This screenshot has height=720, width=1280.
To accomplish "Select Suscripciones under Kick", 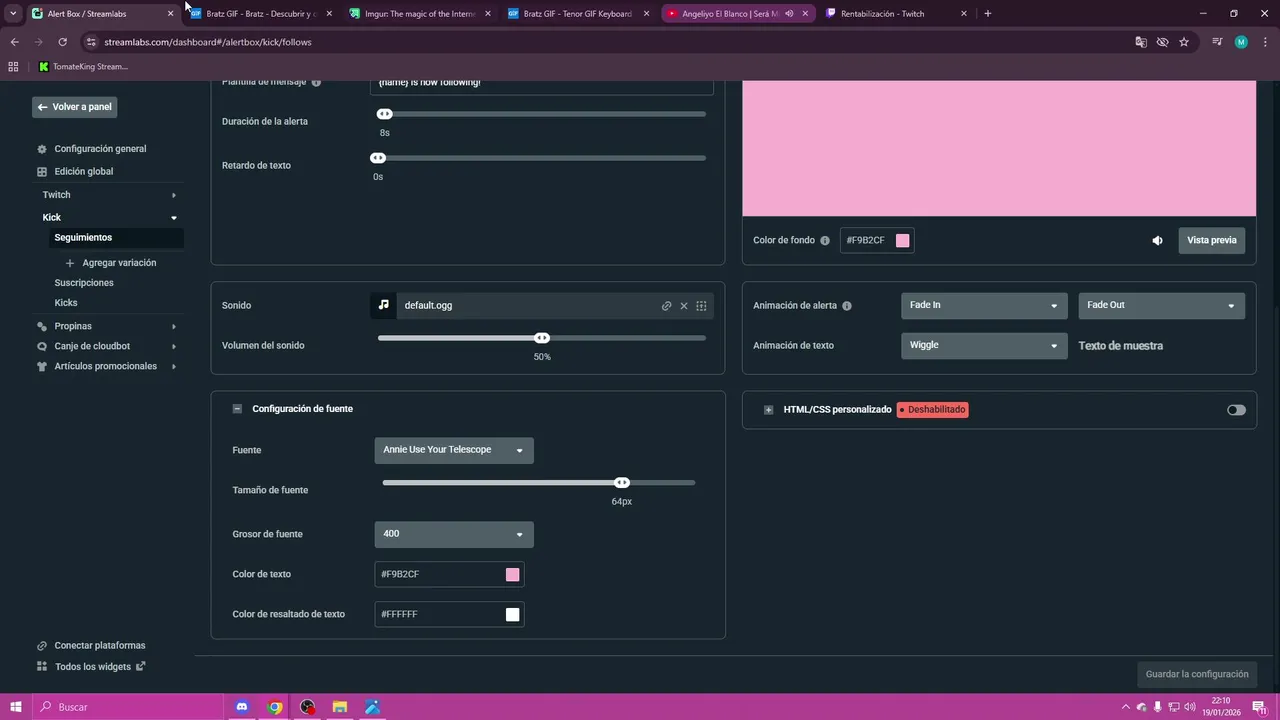I will (x=84, y=283).
